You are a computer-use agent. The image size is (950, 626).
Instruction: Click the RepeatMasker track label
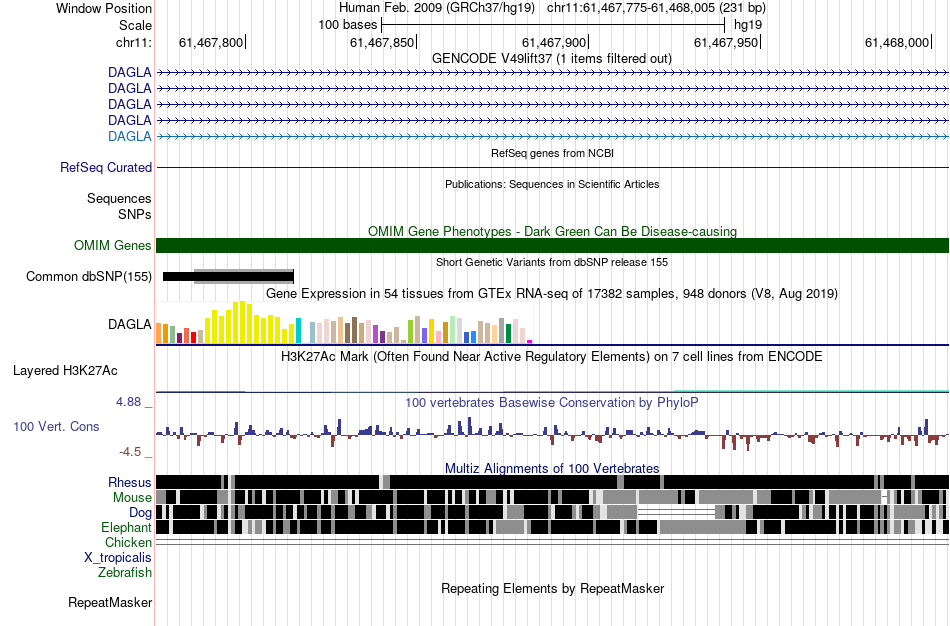point(110,602)
